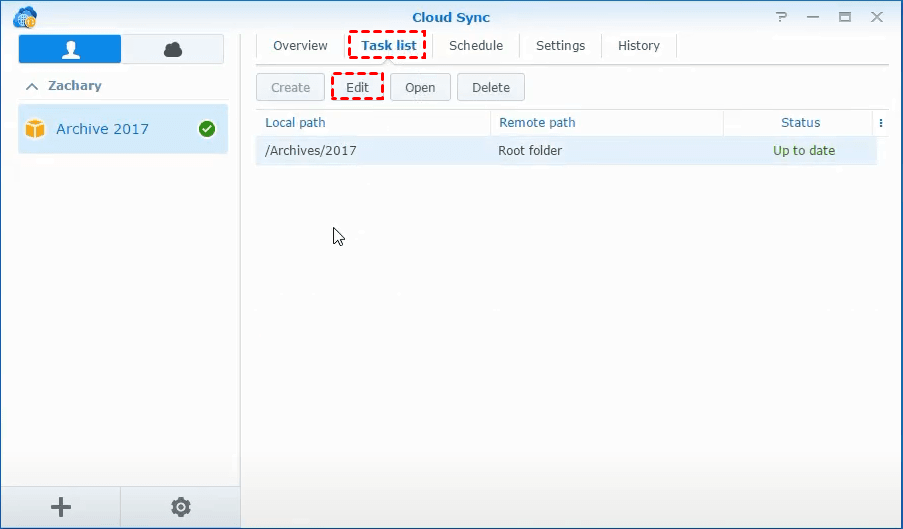Open the Overview tab
The image size is (903, 529).
[x=300, y=45]
